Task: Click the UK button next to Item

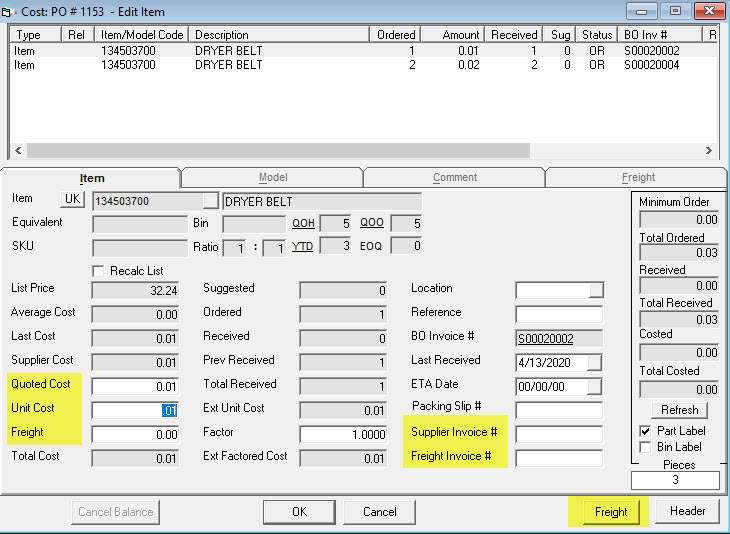Action: coord(73,199)
